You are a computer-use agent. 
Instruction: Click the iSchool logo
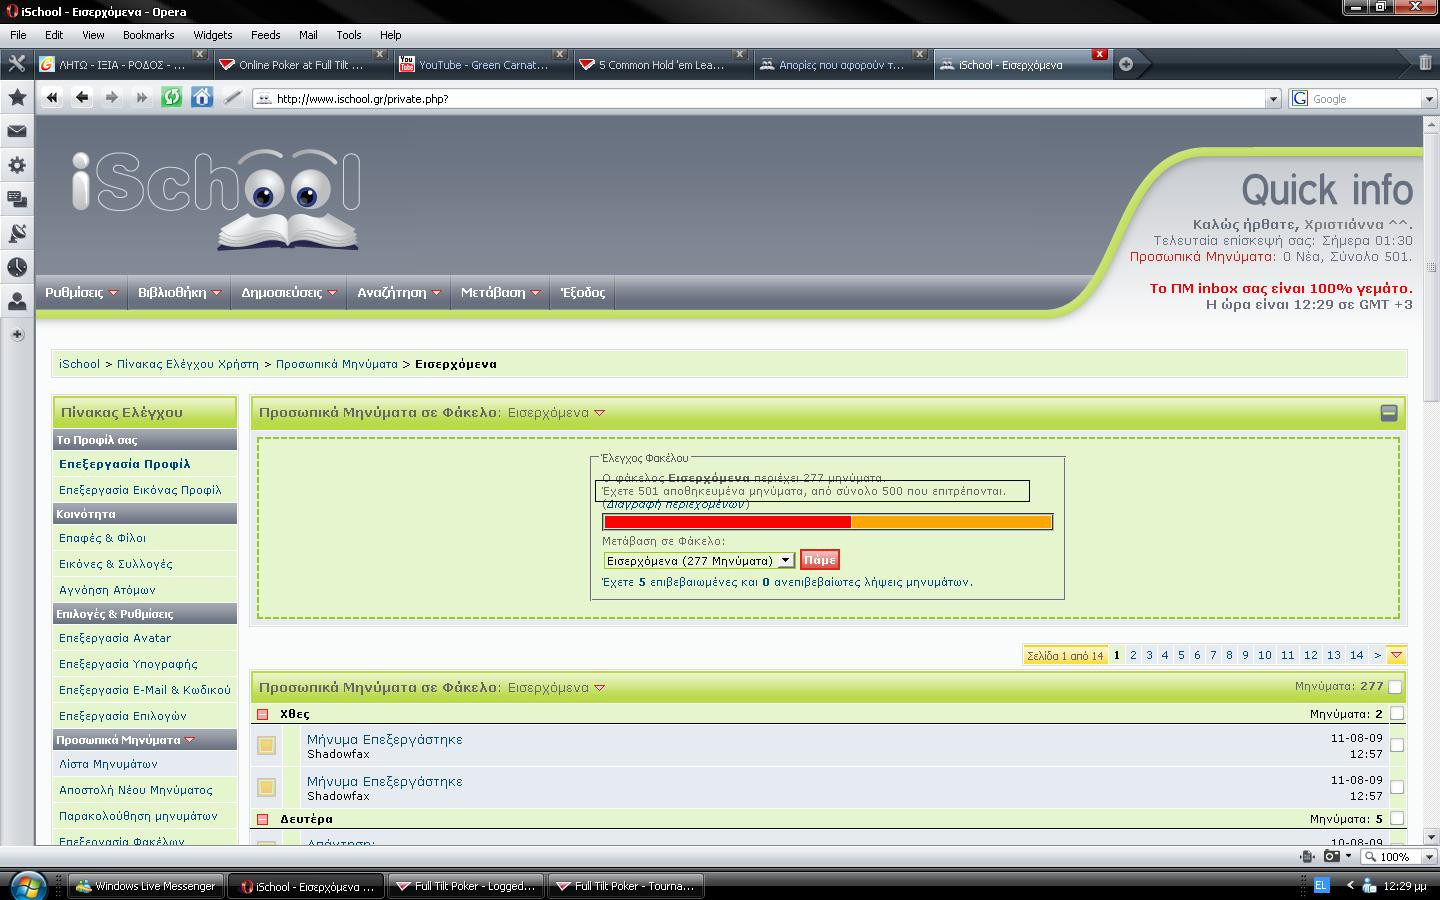pyautogui.click(x=215, y=198)
